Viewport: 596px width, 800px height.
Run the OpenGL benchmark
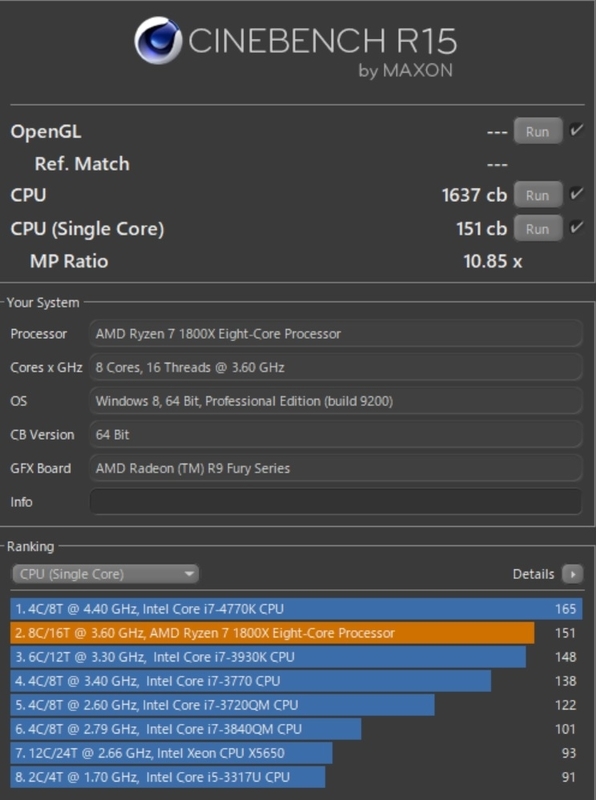pyautogui.click(x=538, y=131)
